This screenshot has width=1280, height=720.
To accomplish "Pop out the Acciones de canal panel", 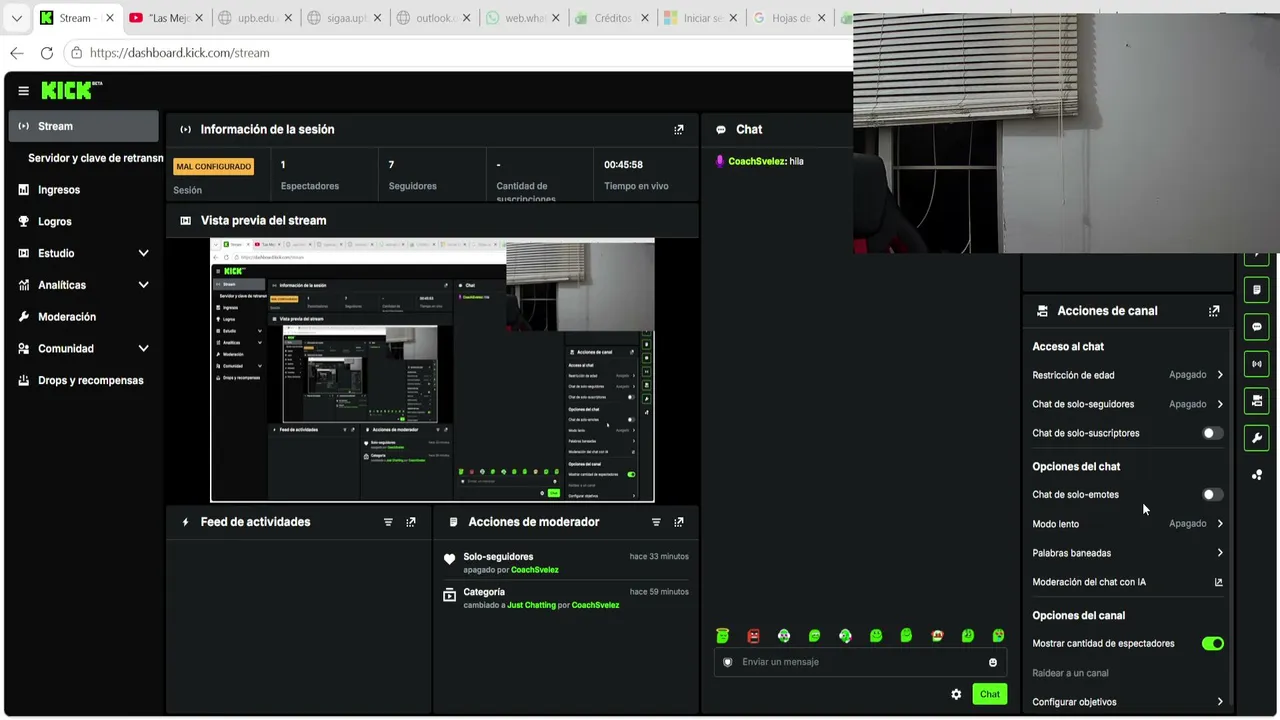I will pos(1214,311).
